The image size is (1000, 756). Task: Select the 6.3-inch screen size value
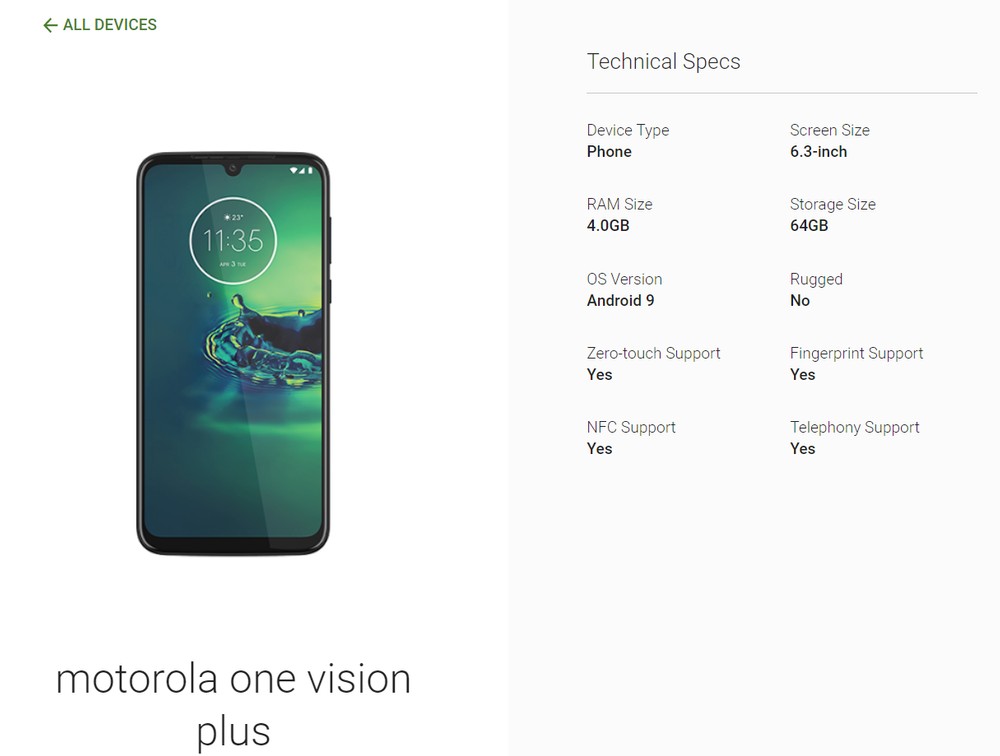818,152
